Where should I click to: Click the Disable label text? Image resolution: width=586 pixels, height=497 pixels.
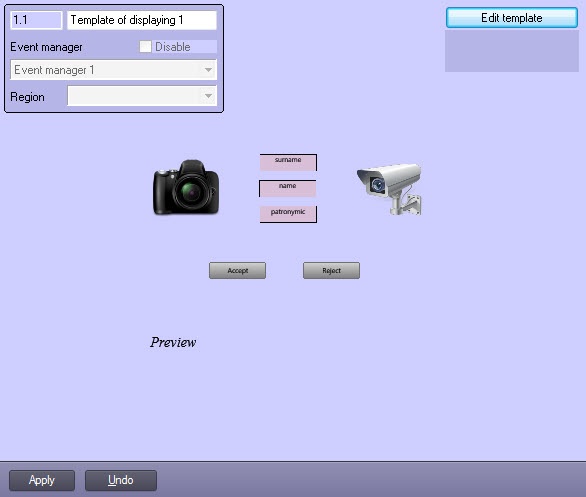[x=173, y=47]
